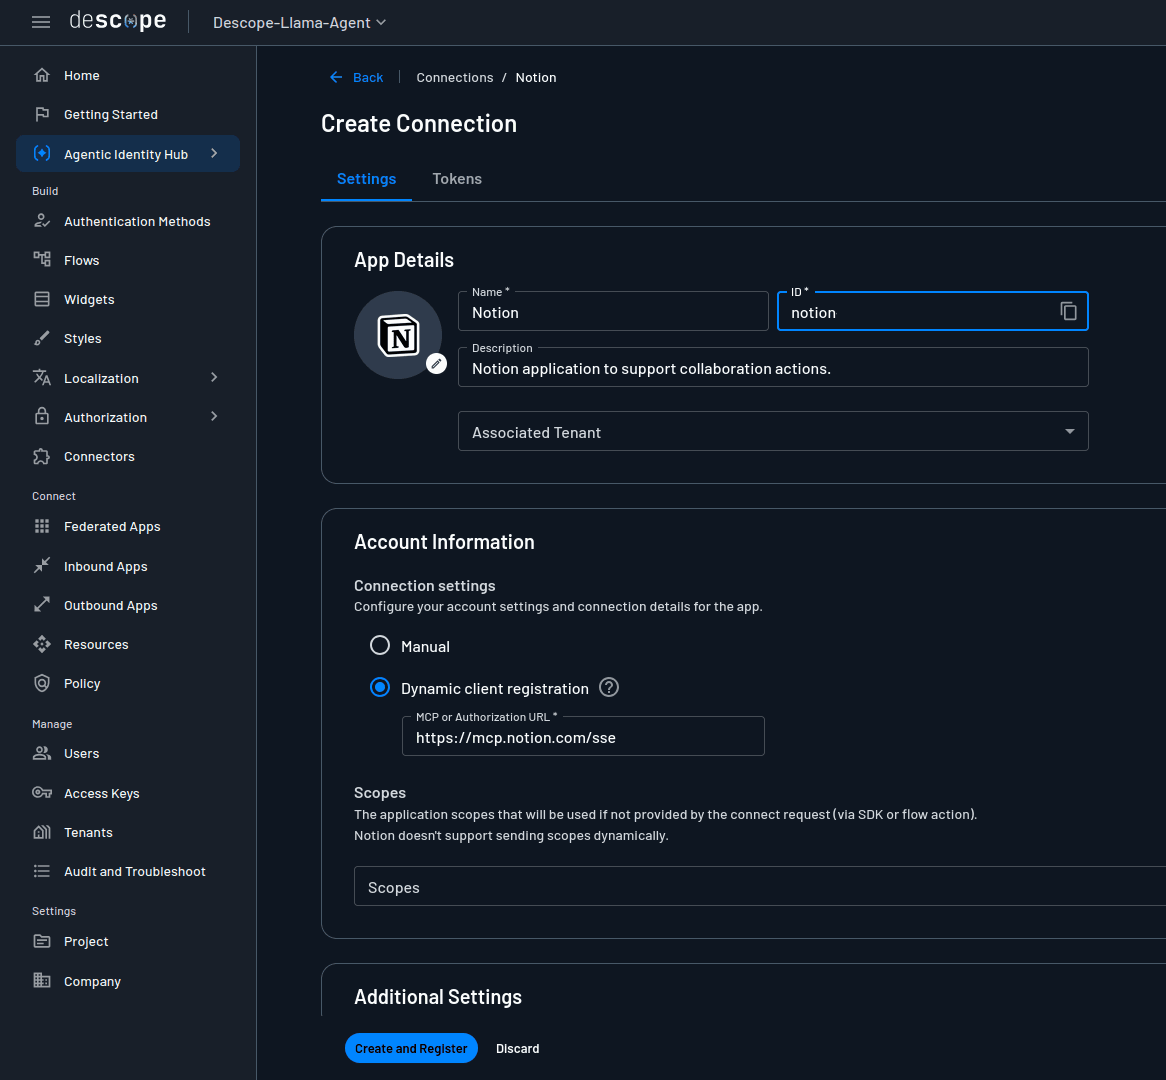The height and width of the screenshot is (1080, 1166).
Task: Click the Widgets icon
Action: click(x=42, y=299)
